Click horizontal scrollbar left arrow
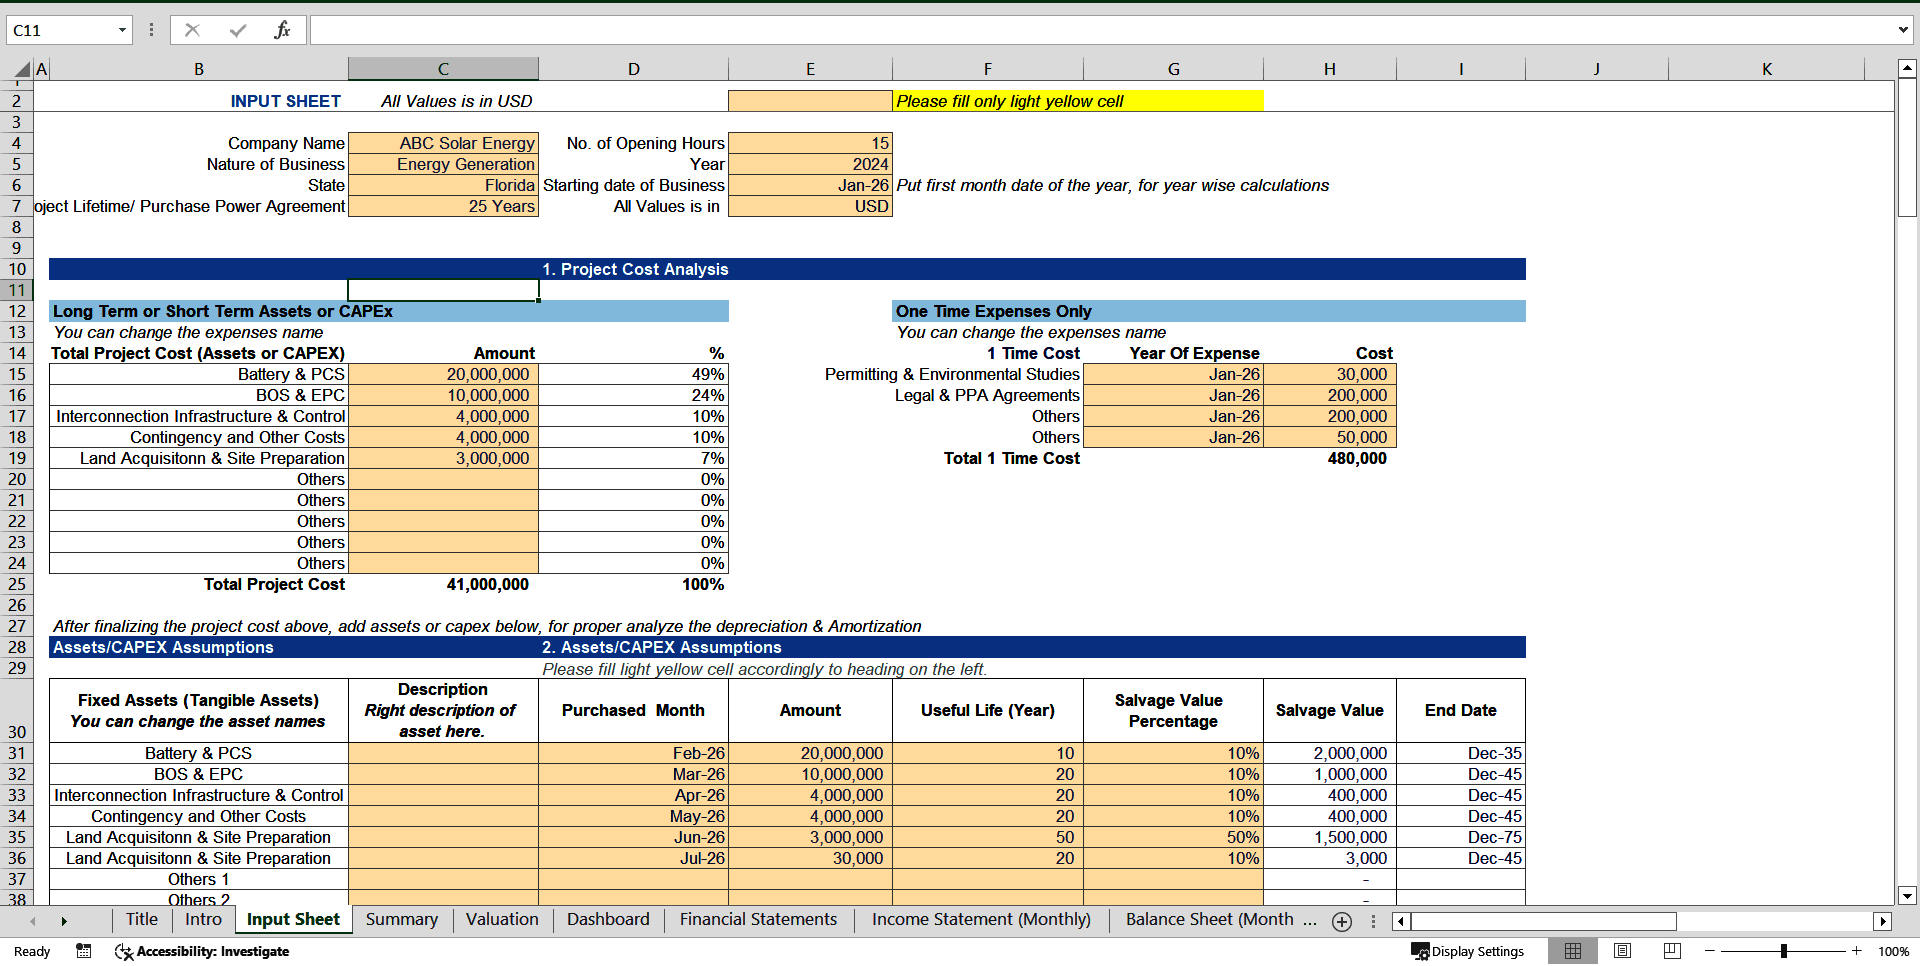Image resolution: width=1920 pixels, height=966 pixels. click(x=1400, y=921)
